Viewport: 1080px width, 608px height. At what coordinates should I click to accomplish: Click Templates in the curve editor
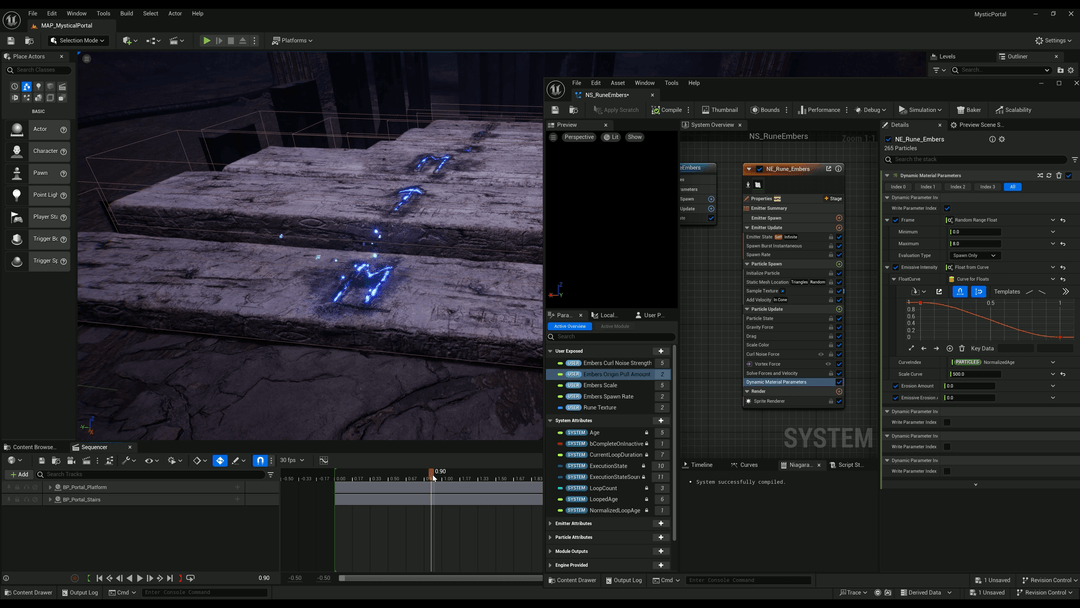(x=1005, y=291)
